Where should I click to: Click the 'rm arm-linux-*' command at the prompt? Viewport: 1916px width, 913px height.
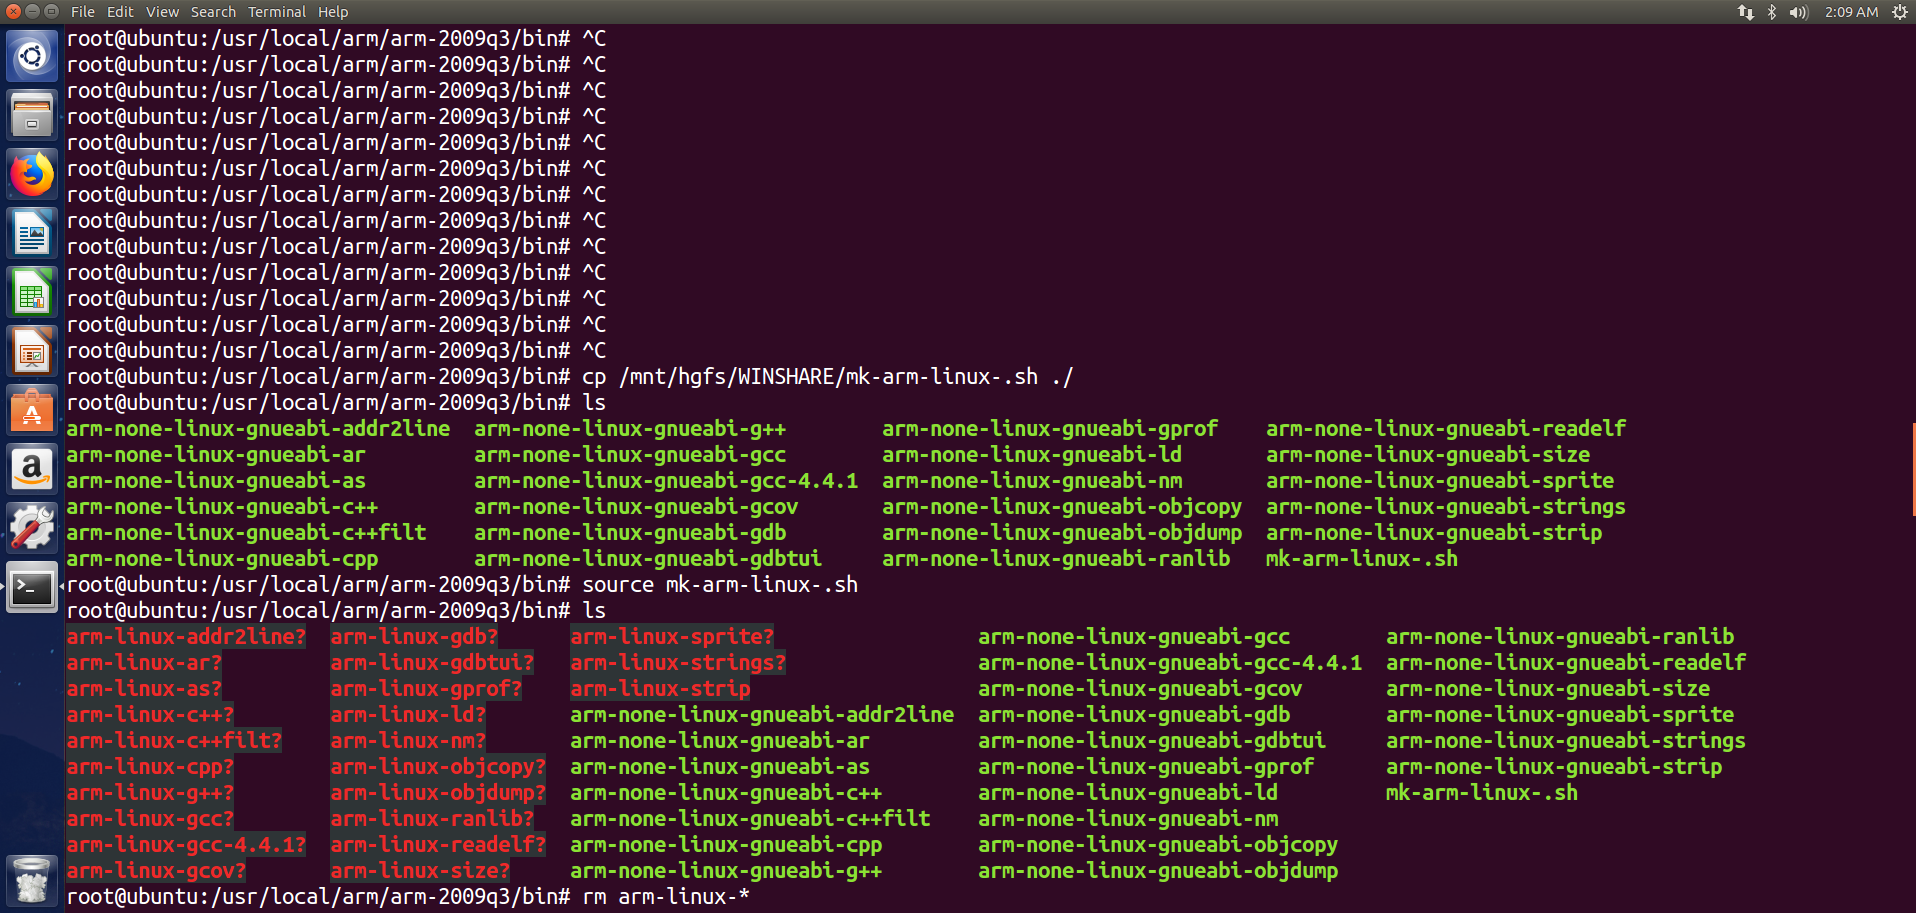coord(666,897)
